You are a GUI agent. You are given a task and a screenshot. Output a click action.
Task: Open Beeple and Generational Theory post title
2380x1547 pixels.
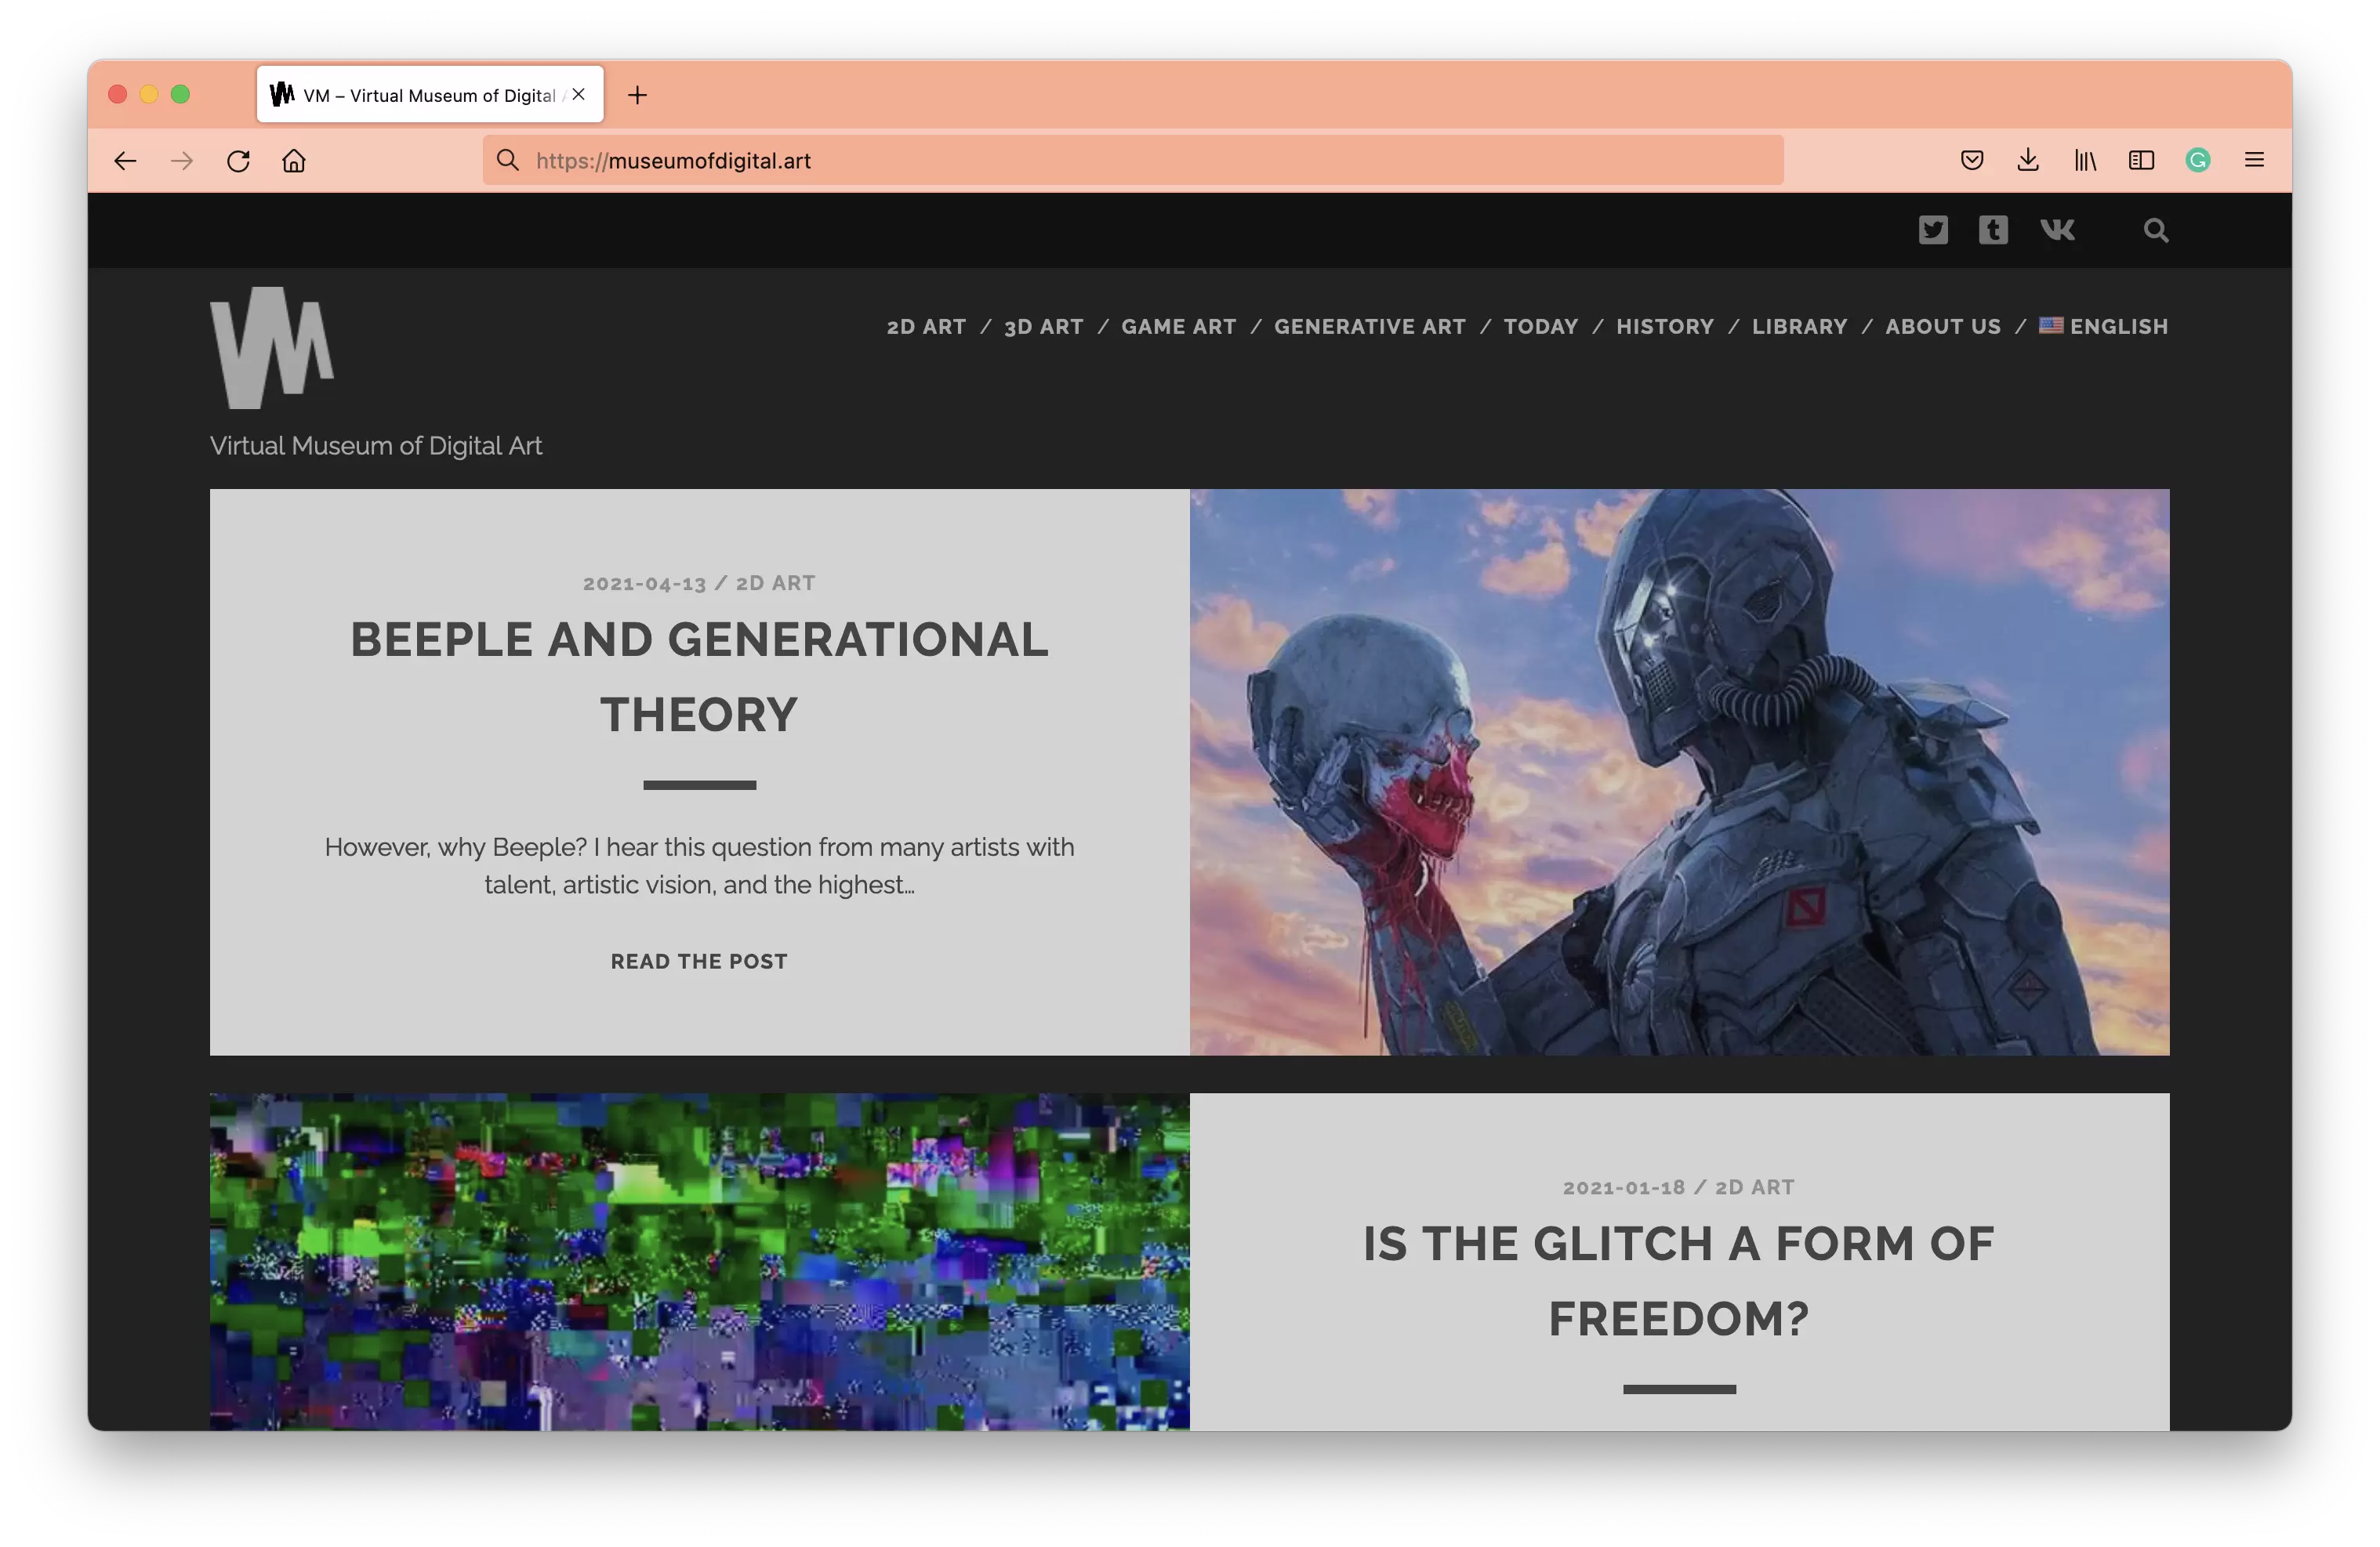pos(699,677)
